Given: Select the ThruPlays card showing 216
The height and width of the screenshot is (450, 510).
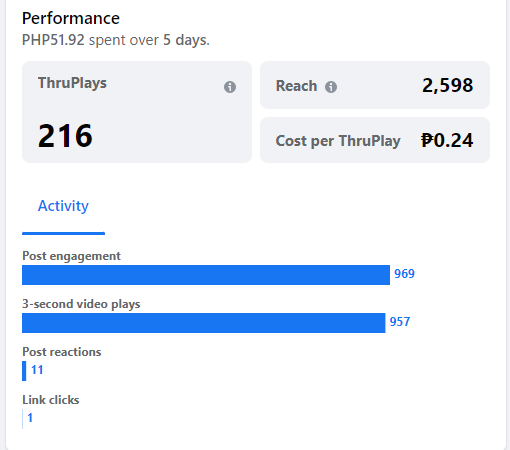Looking at the screenshot, I should point(137,112).
